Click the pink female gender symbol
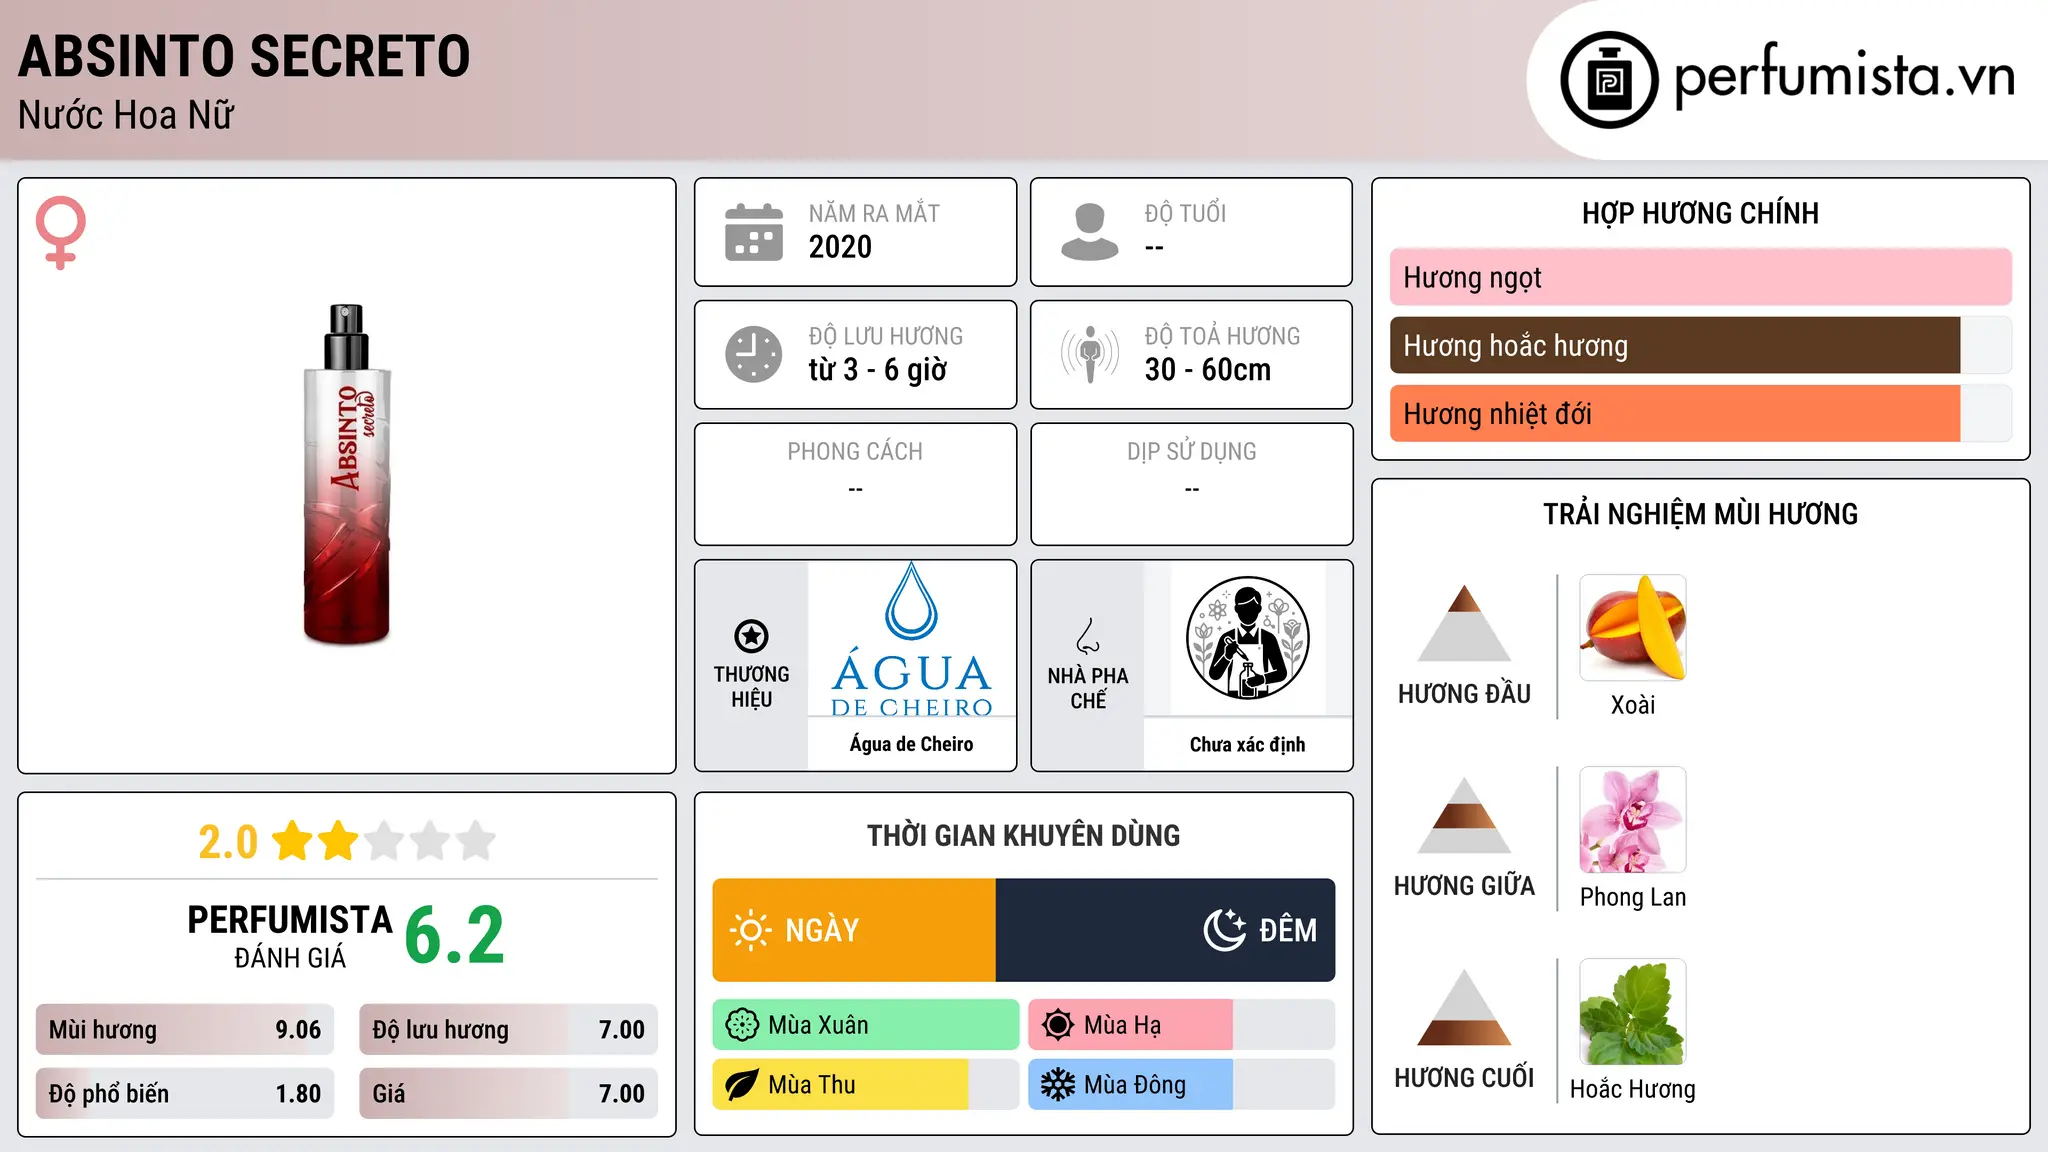Screen dimensions: 2048x1152 point(61,232)
